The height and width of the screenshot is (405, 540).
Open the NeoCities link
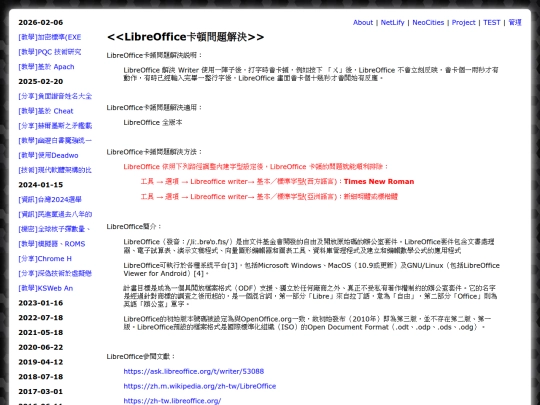point(428,22)
